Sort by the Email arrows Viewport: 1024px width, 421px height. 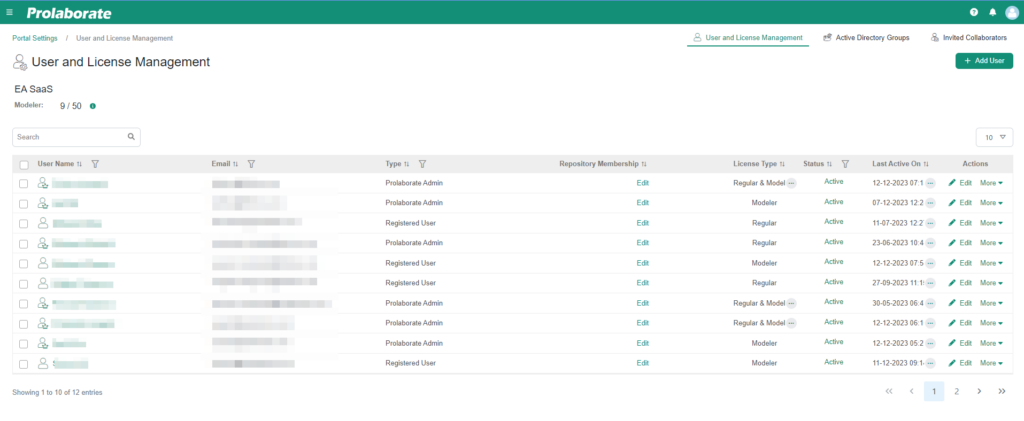pyautogui.click(x=236, y=164)
